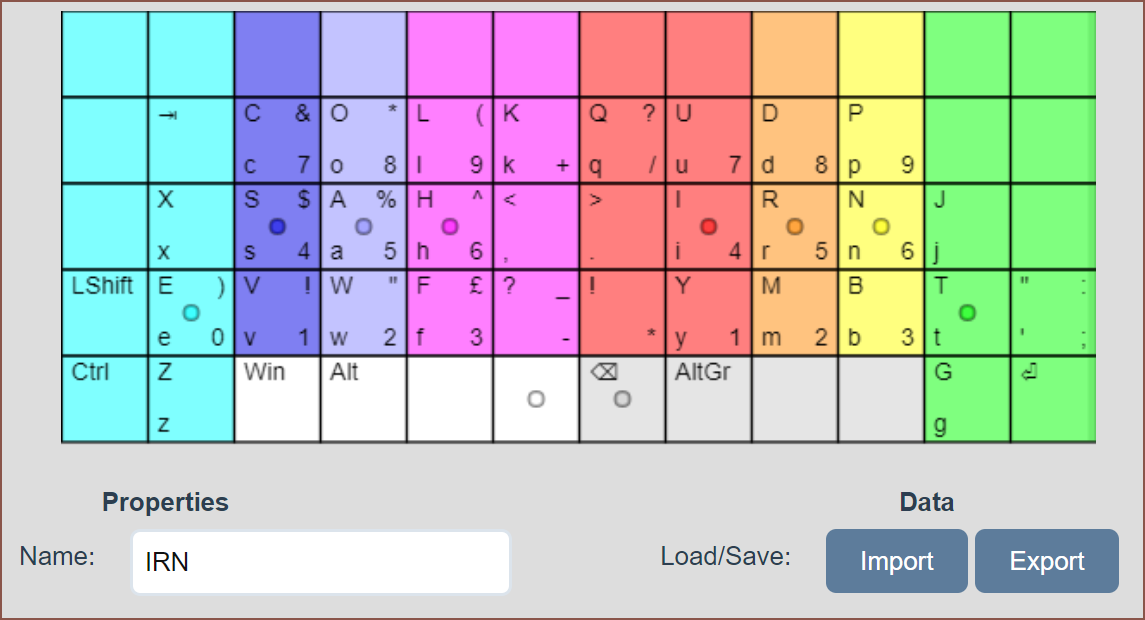This screenshot has width=1145, height=620.
Task: Click the Import button
Action: point(896,561)
